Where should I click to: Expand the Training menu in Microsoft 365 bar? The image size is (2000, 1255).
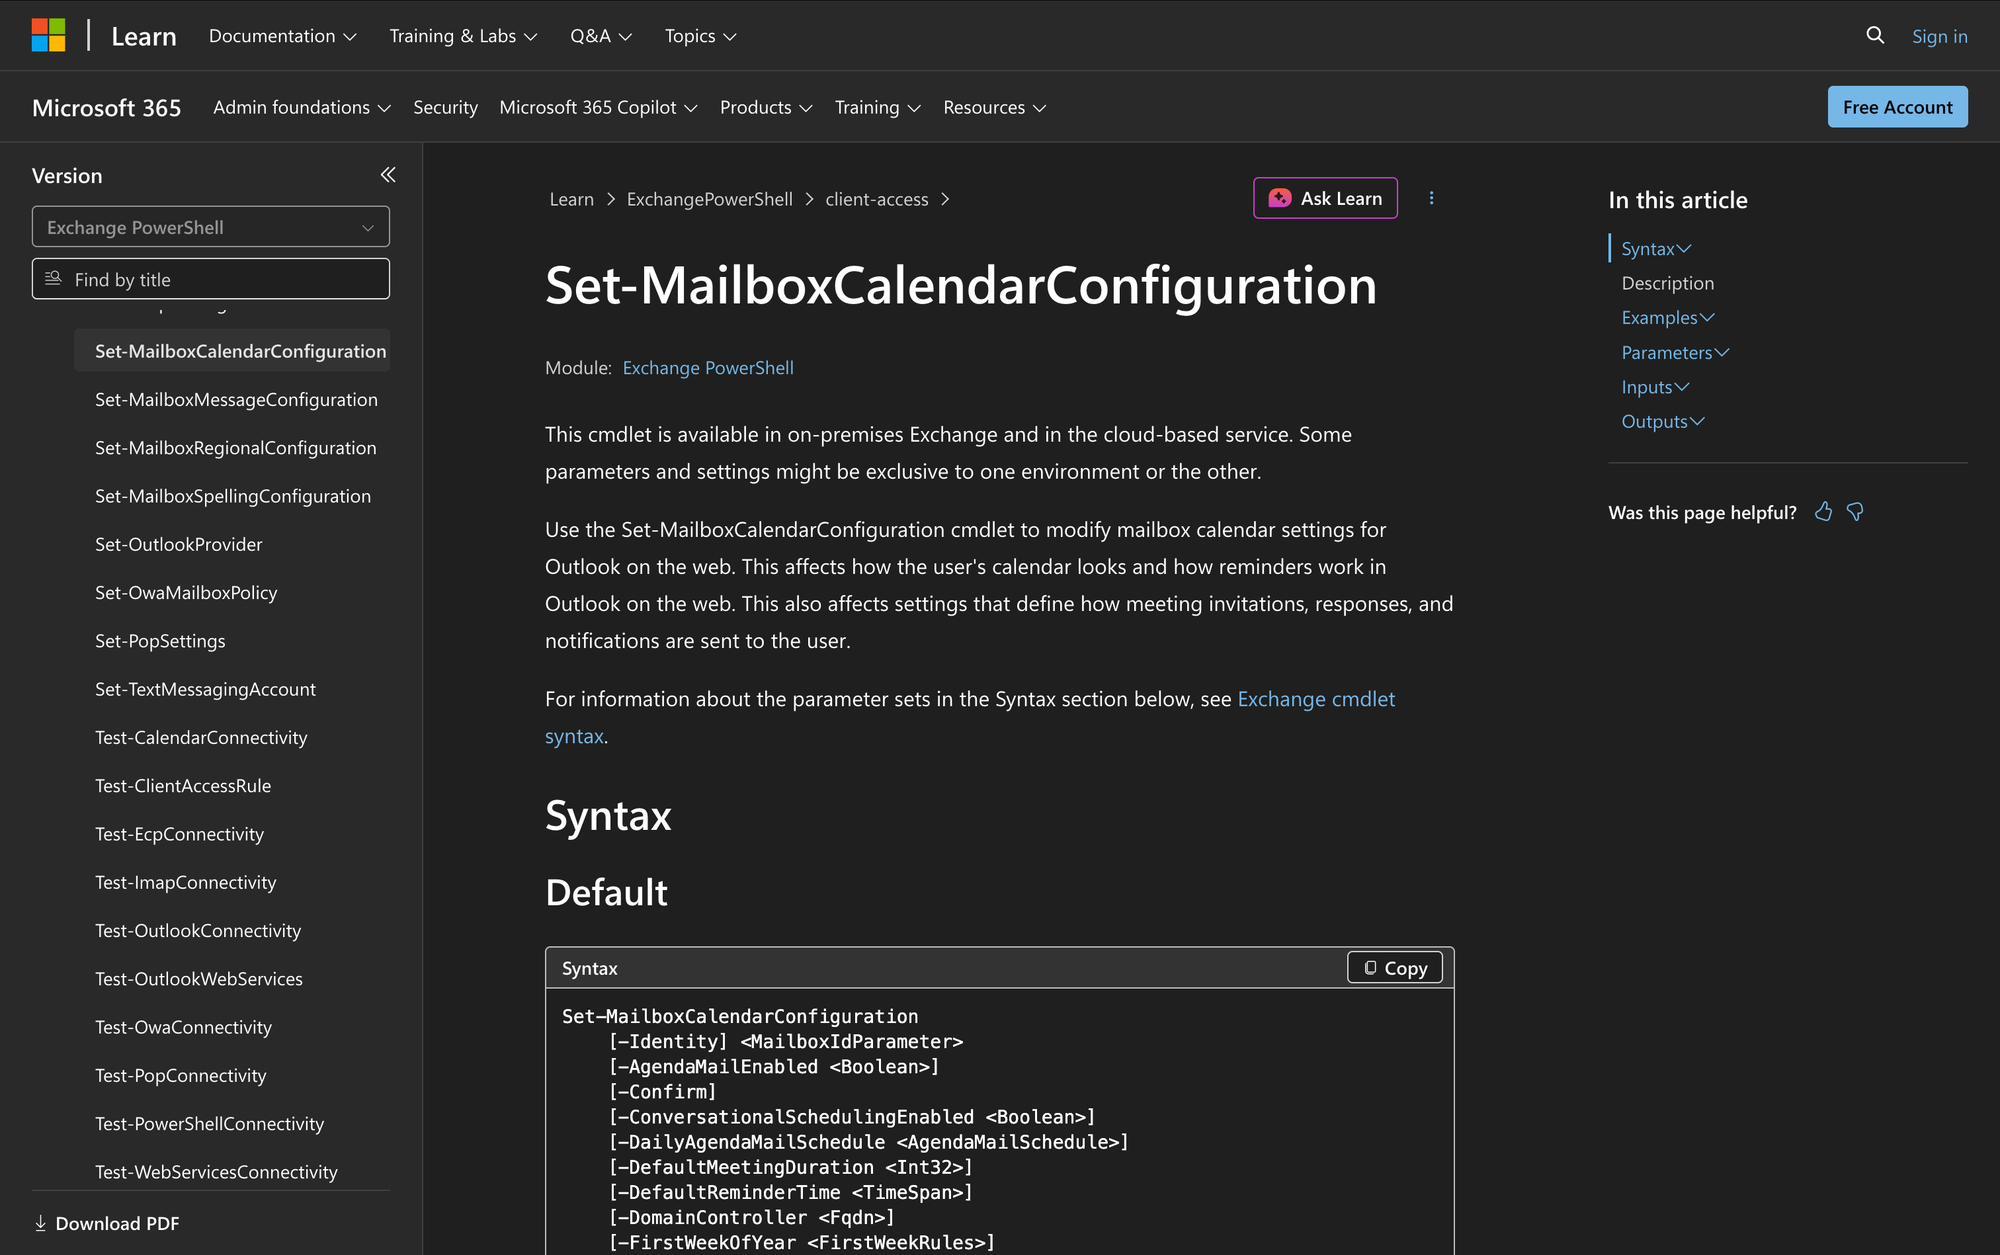click(877, 107)
